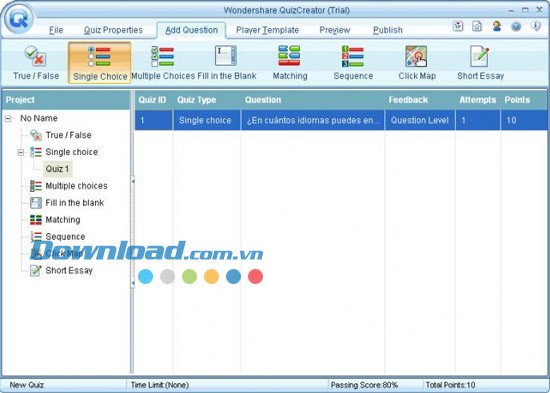Screen dimensions: 550x393
Task: Select No Name project in tree
Action: point(39,118)
